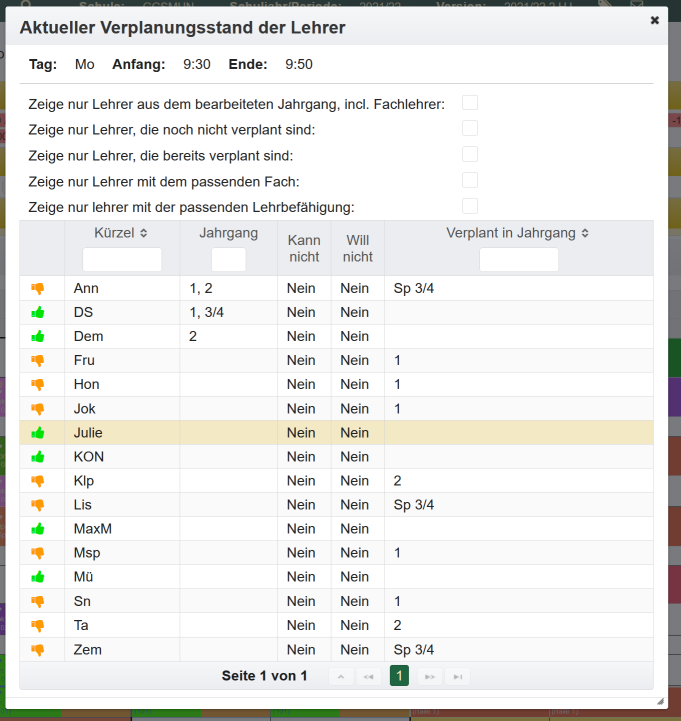Image resolution: width=681 pixels, height=721 pixels.
Task: Click the Kürzel filter text field
Action: tap(122, 260)
